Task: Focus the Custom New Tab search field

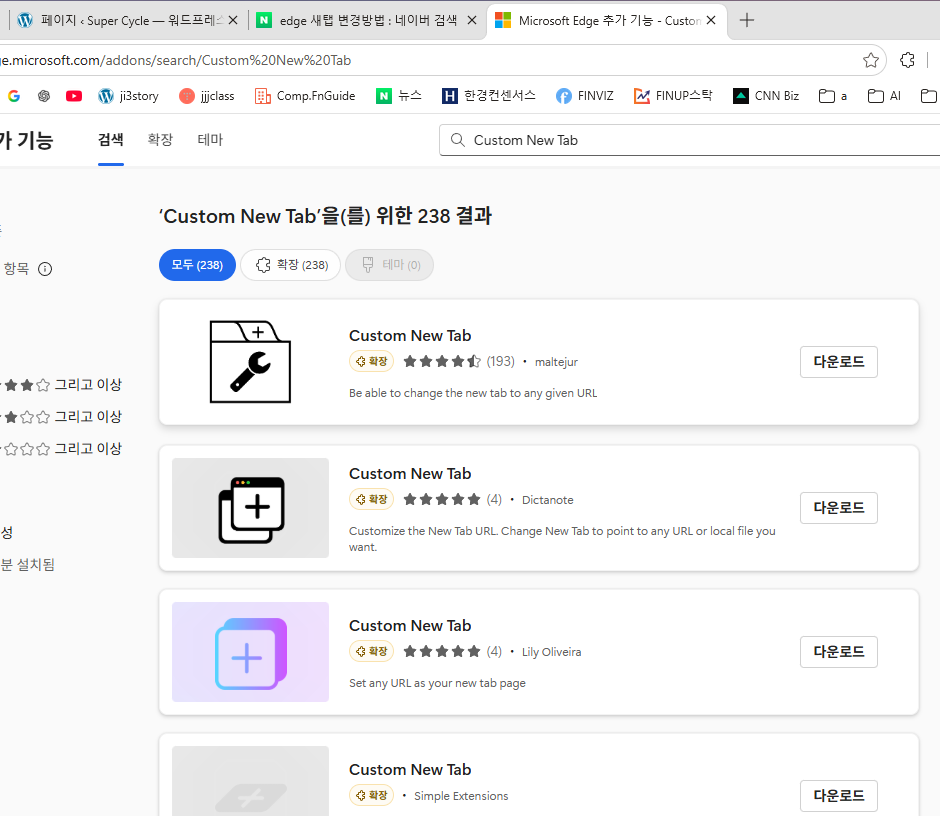Action: click(x=689, y=140)
